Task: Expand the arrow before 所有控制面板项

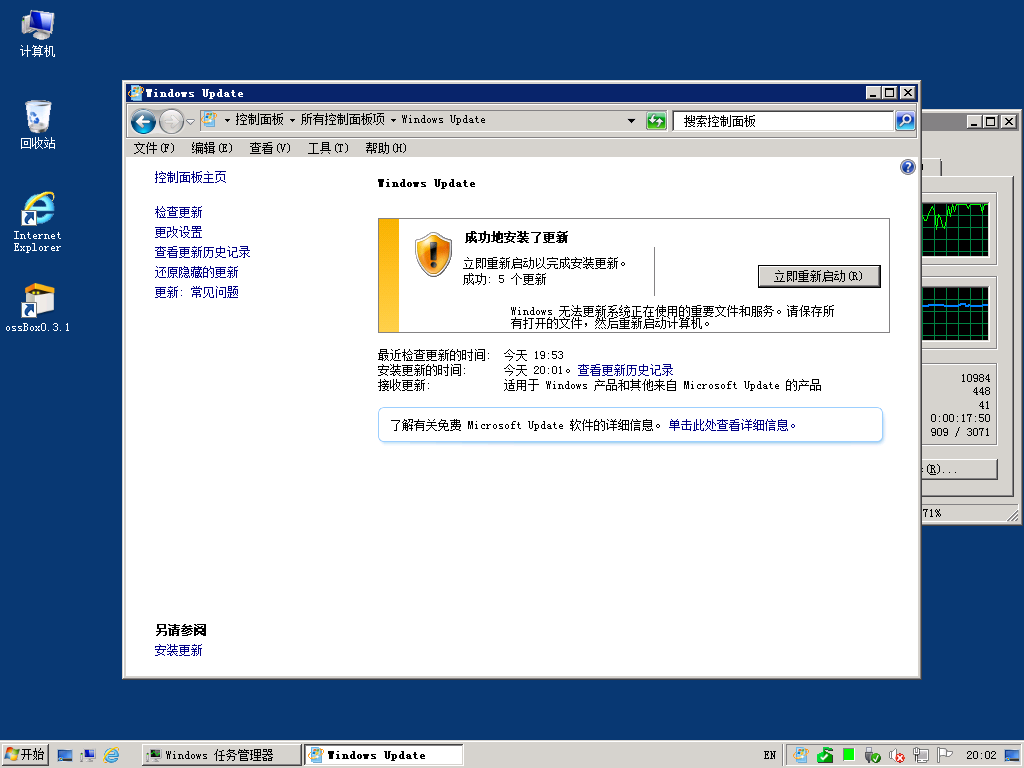Action: coord(292,120)
